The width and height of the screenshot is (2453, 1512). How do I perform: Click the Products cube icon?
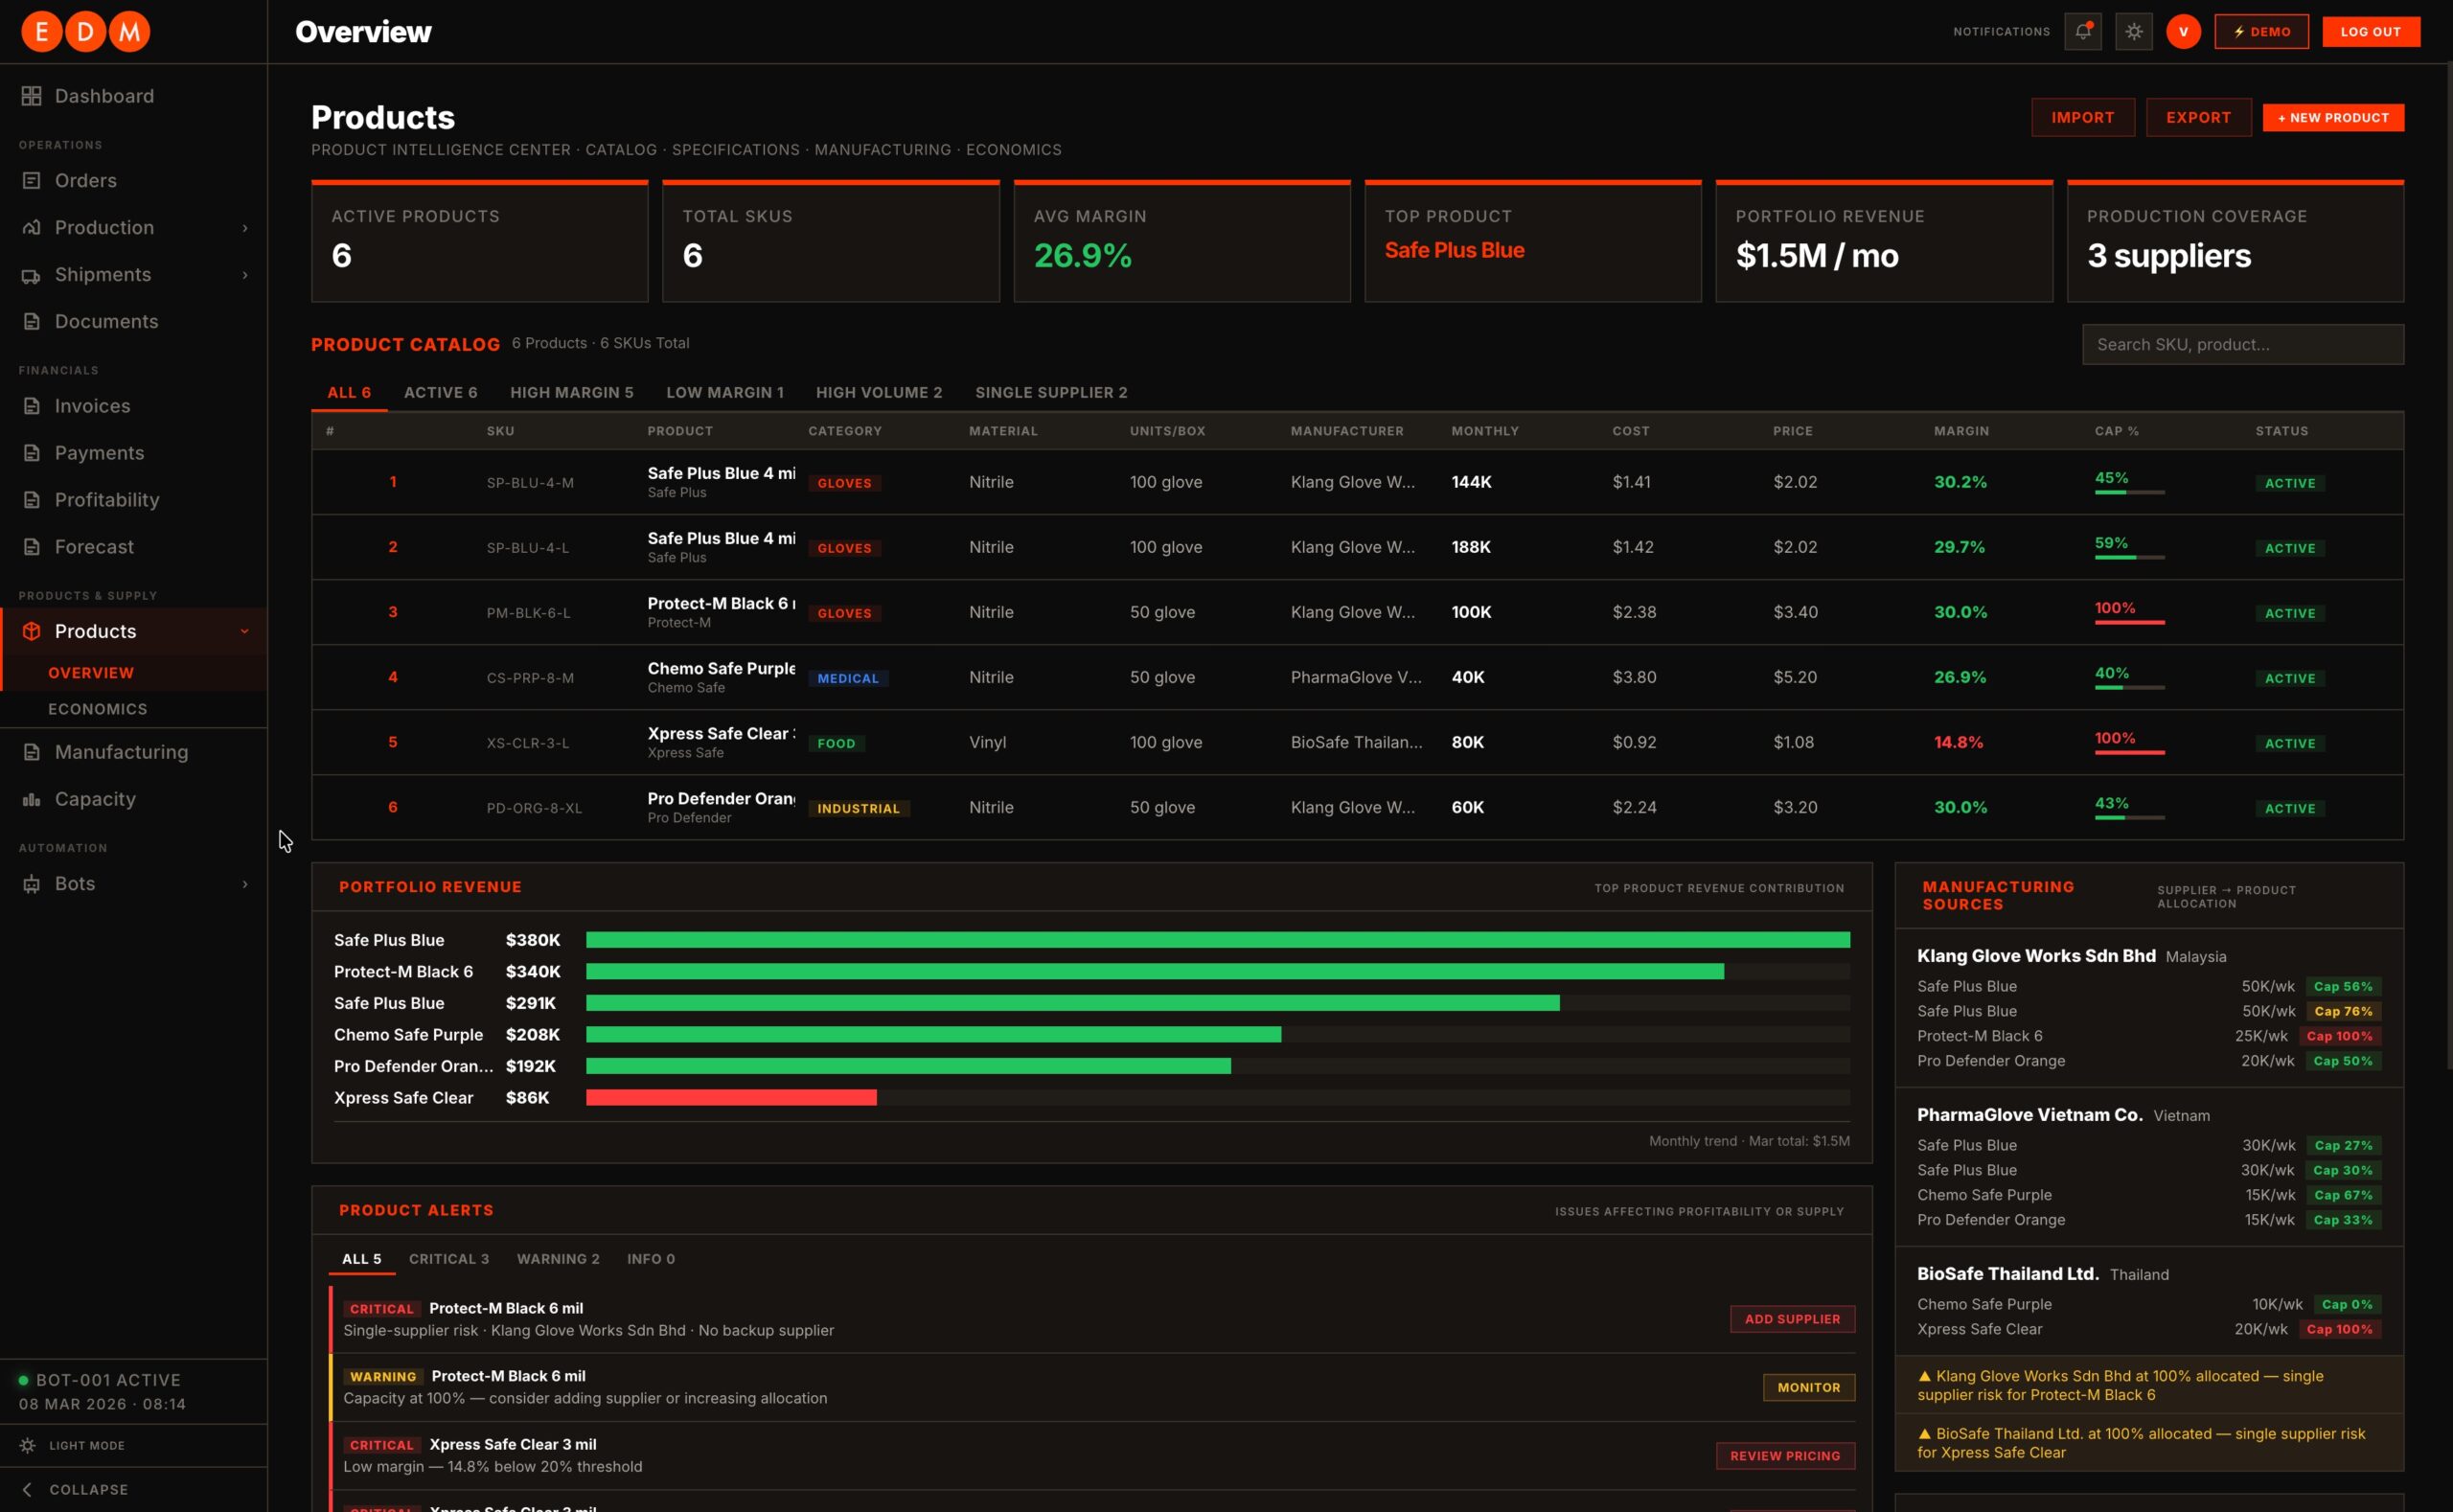tap(31, 631)
